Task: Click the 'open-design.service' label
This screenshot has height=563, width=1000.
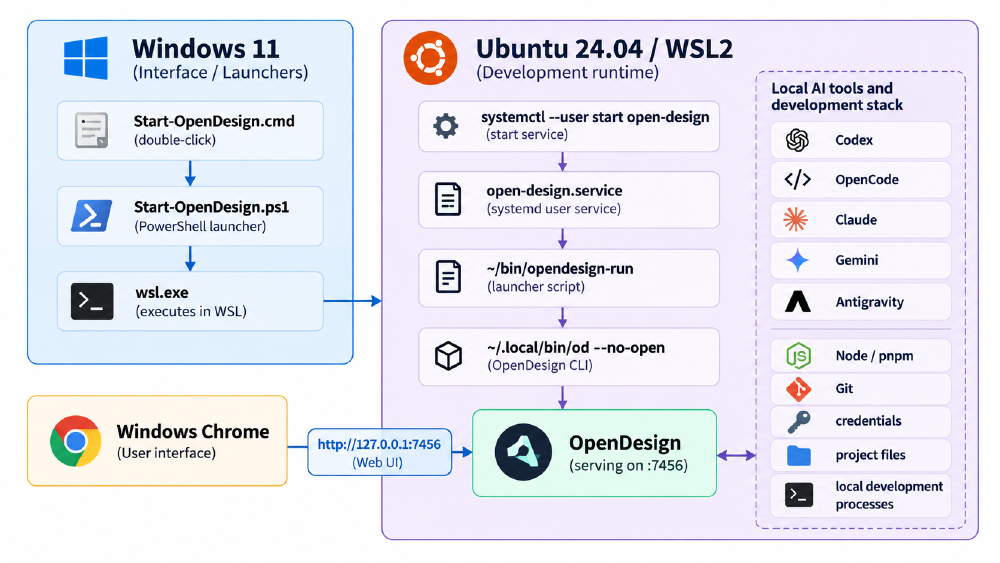Action: coord(554,191)
